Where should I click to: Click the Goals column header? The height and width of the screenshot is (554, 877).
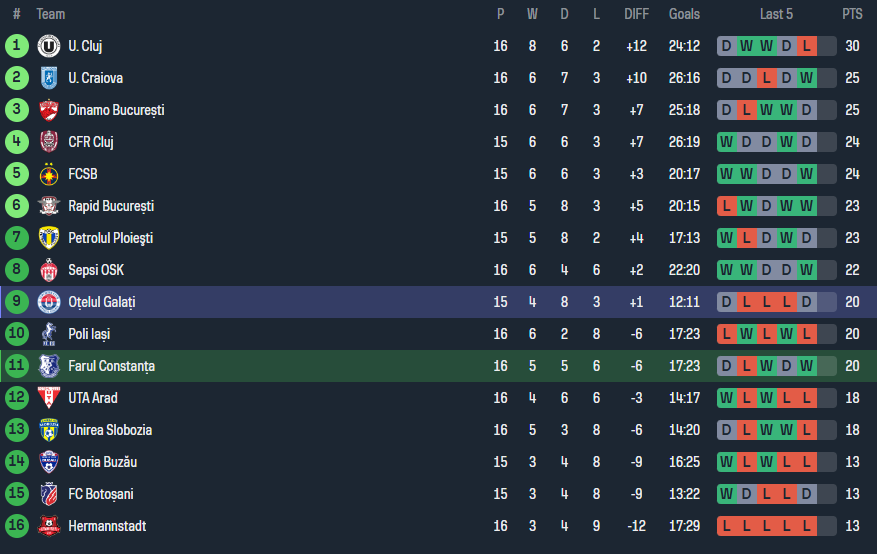[x=684, y=14]
